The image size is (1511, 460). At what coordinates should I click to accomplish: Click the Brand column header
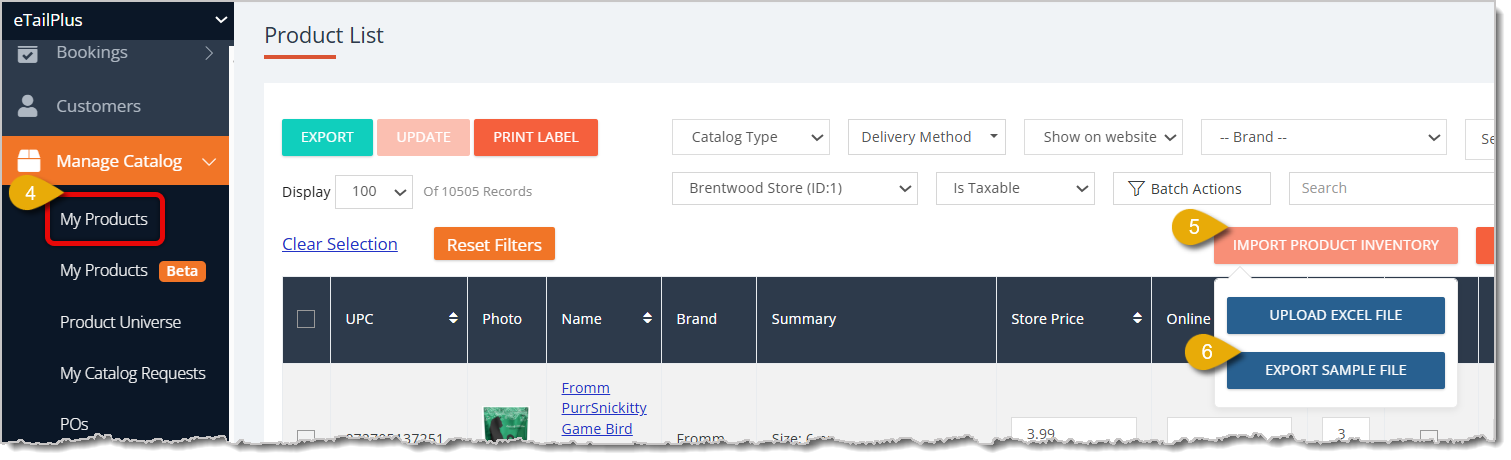(x=697, y=319)
